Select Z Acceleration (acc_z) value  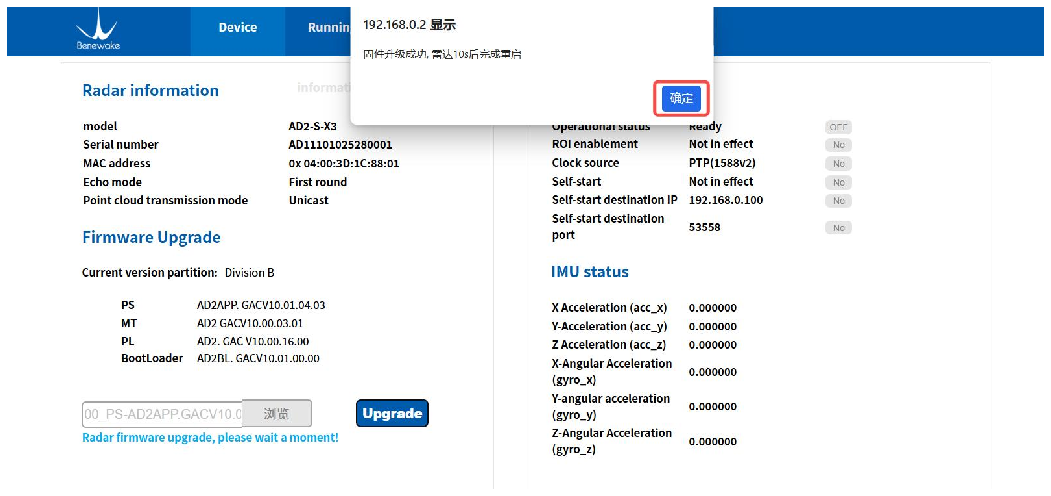pyautogui.click(x=713, y=345)
